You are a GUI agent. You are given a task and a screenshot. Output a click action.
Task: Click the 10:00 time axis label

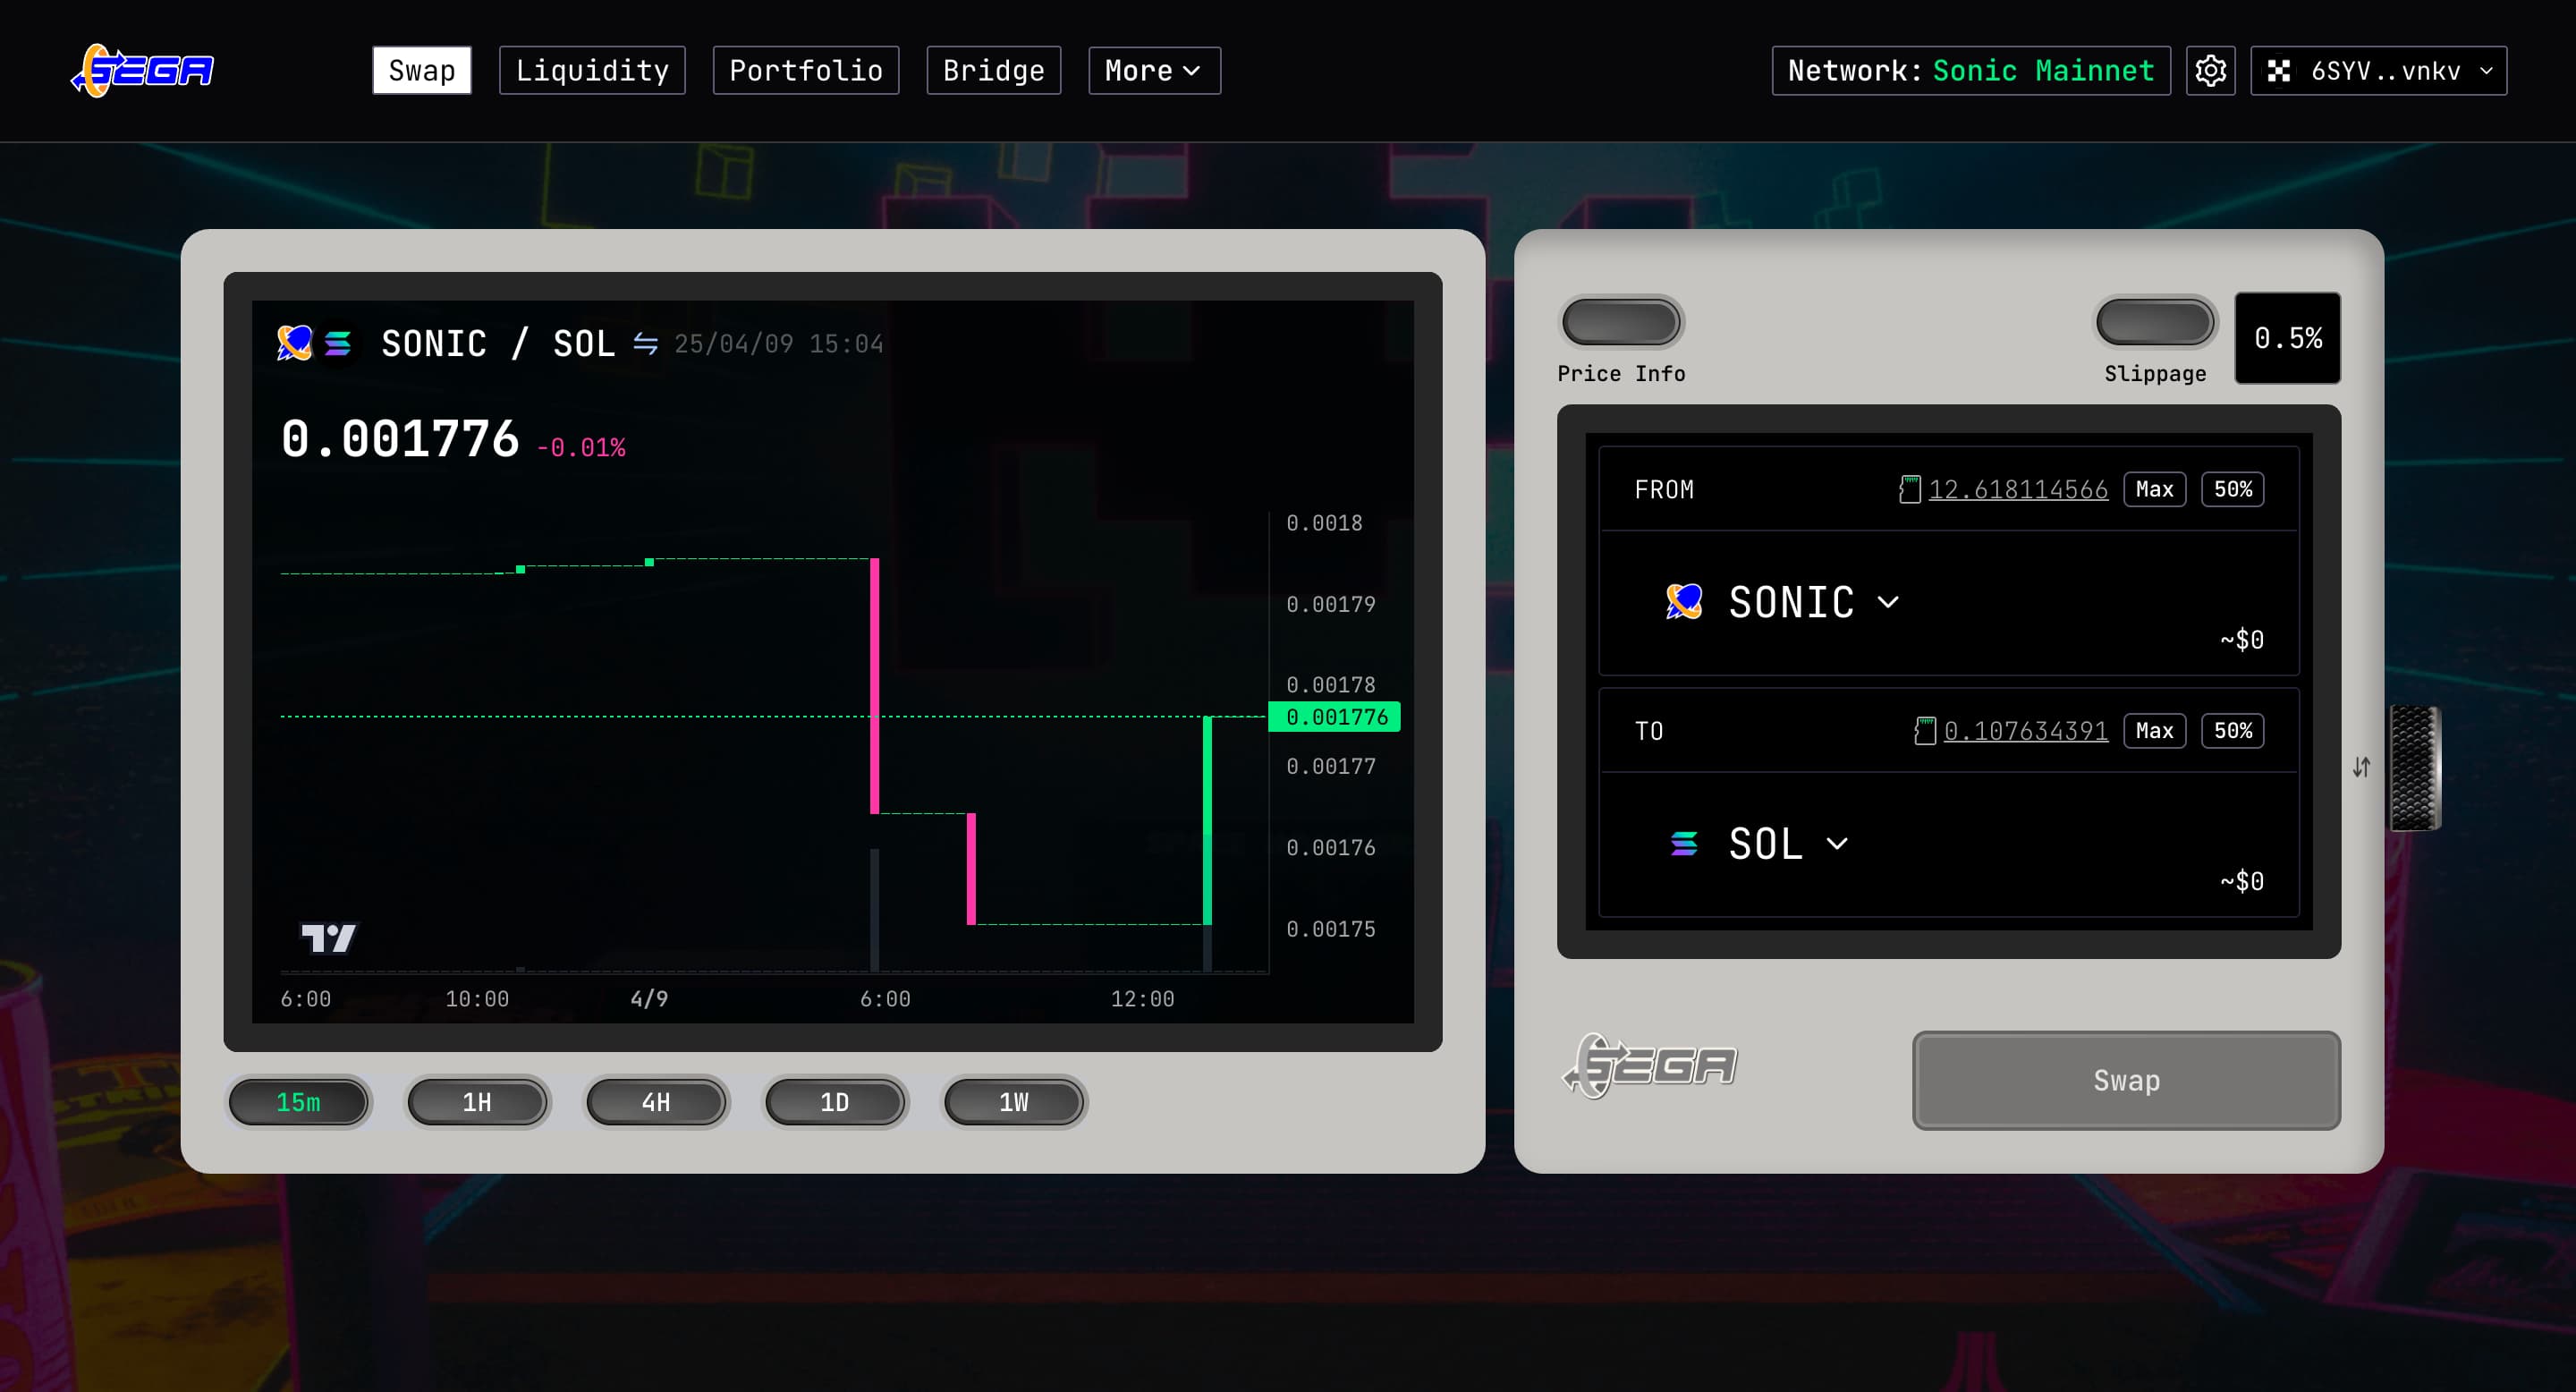[x=477, y=999]
